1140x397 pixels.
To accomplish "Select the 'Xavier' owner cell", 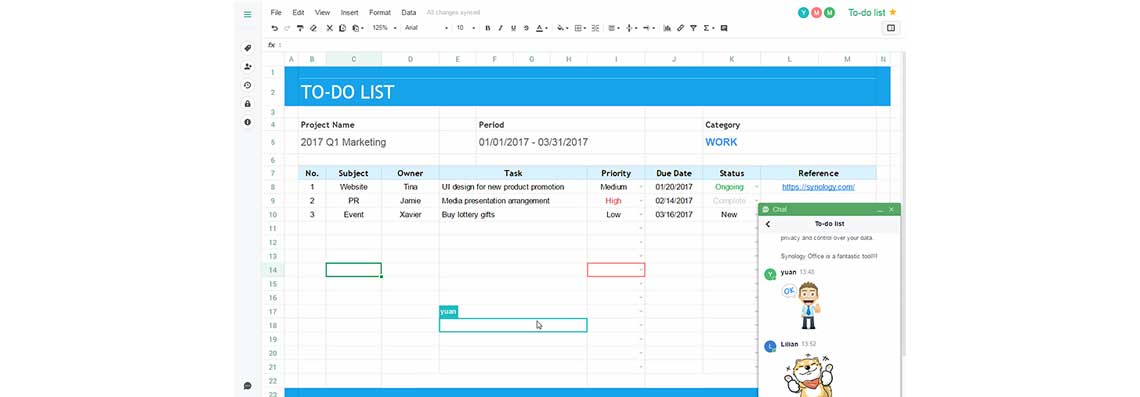I will pyautogui.click(x=410, y=214).
